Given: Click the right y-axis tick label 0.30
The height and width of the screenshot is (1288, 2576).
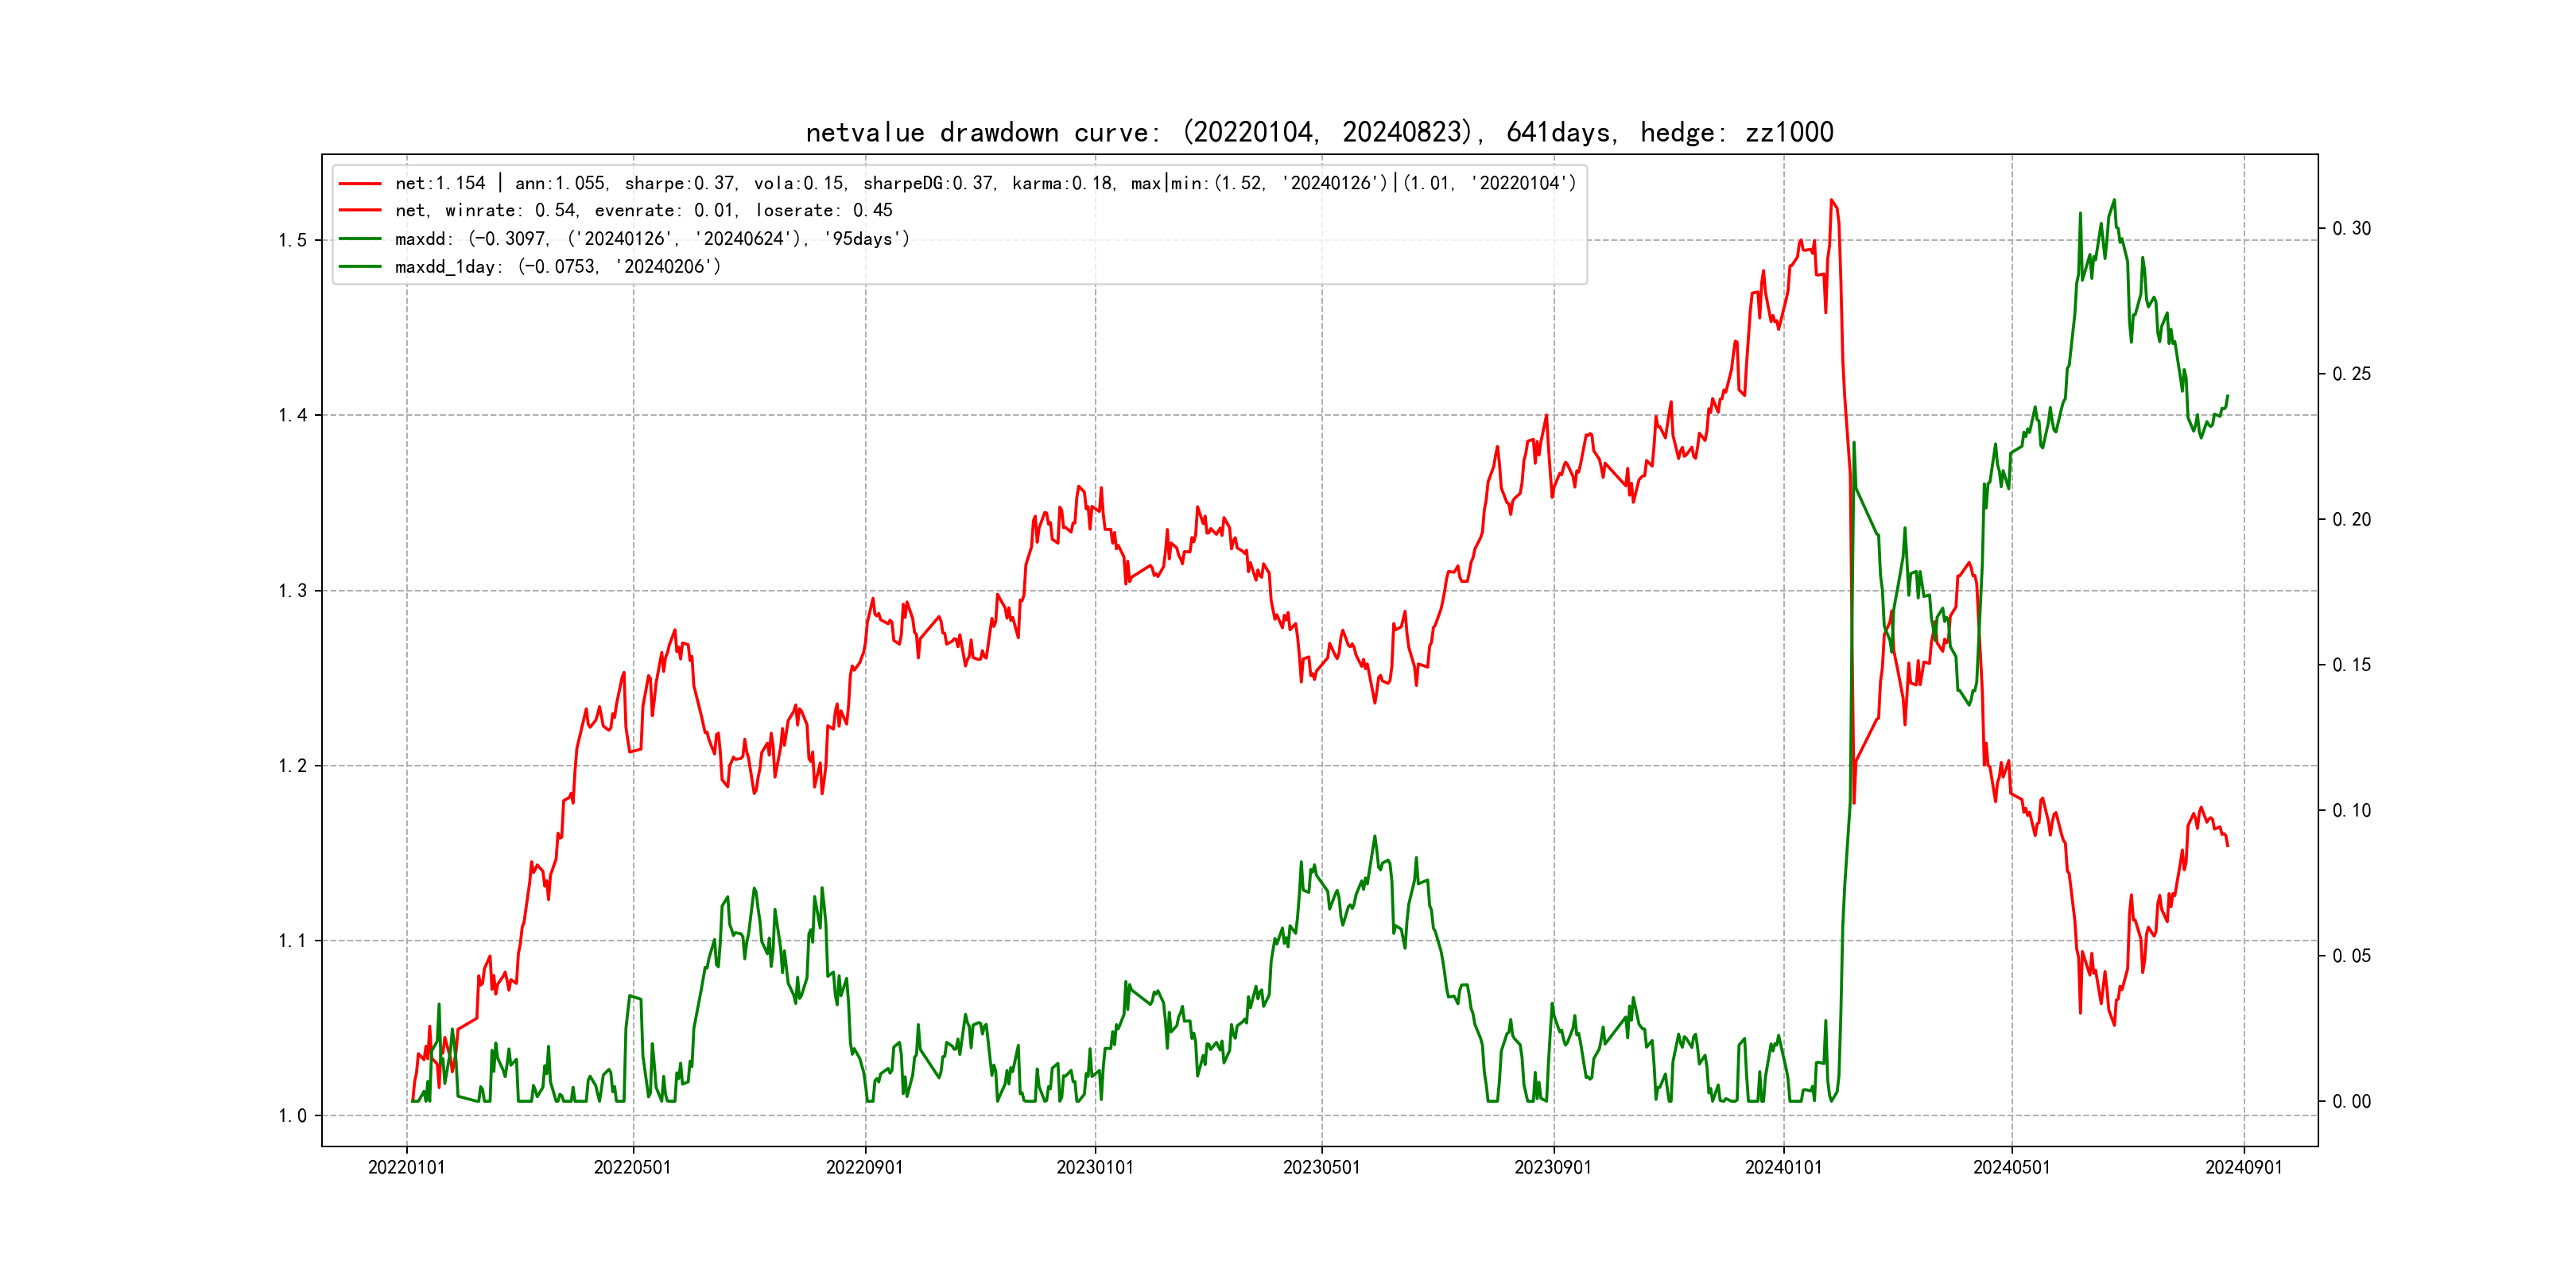Looking at the screenshot, I should tap(2351, 229).
